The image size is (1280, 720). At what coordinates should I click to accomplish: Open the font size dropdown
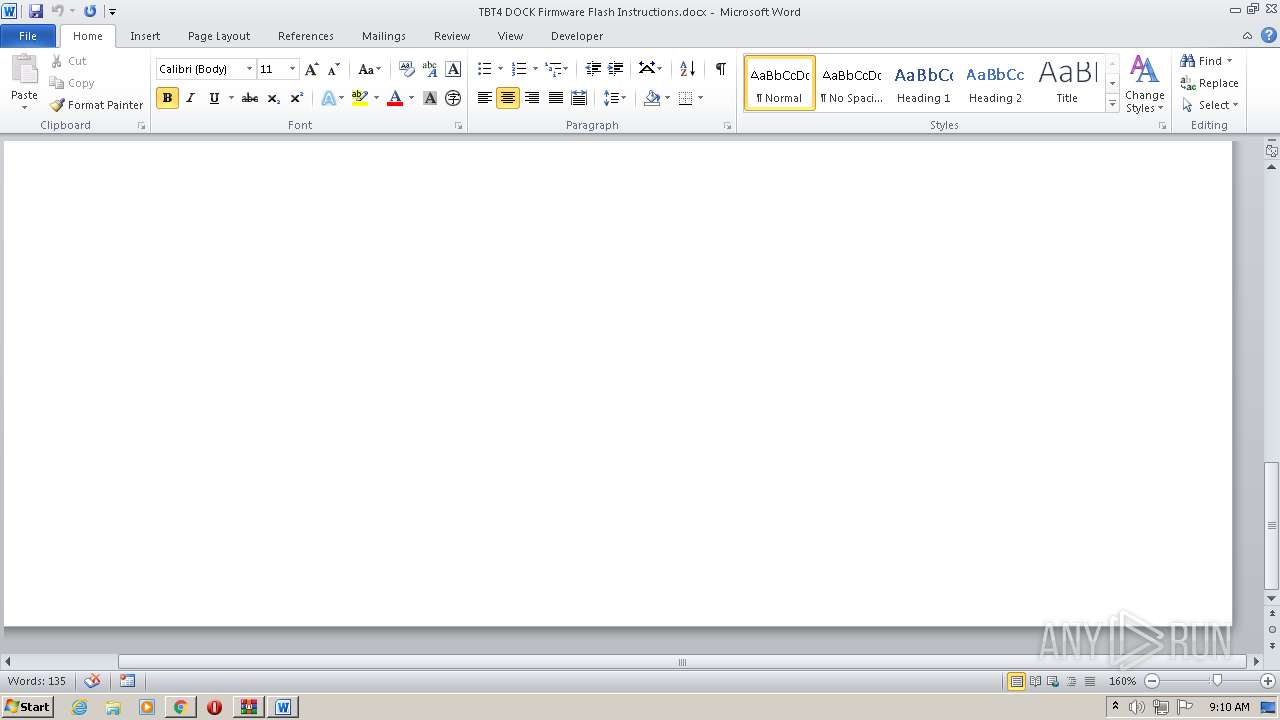(x=292, y=69)
